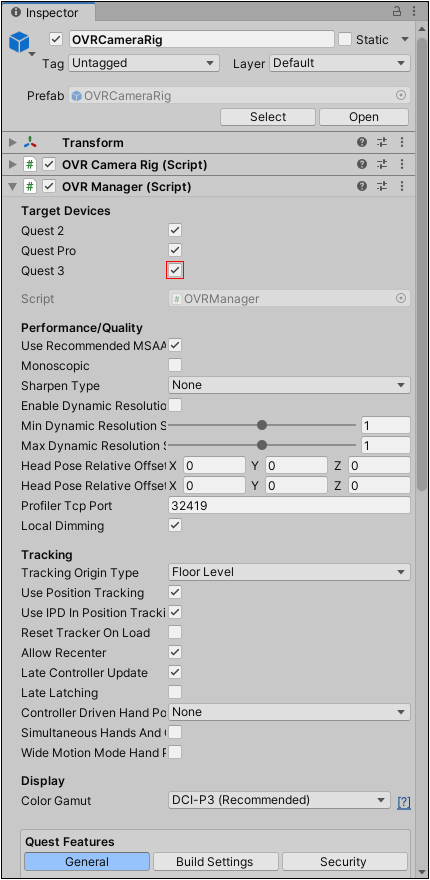Viewport: 430px width, 880px height.
Task: Click OVRManager Script field picker circle
Action: tap(401, 299)
